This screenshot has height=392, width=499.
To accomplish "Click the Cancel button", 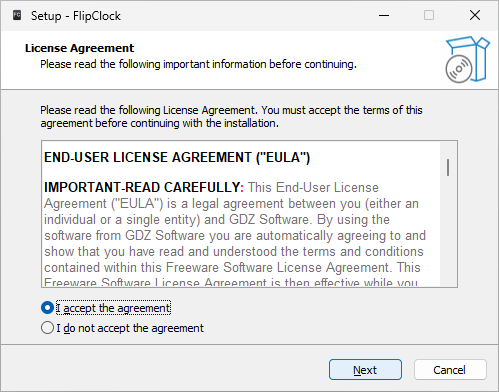I will [x=450, y=370].
